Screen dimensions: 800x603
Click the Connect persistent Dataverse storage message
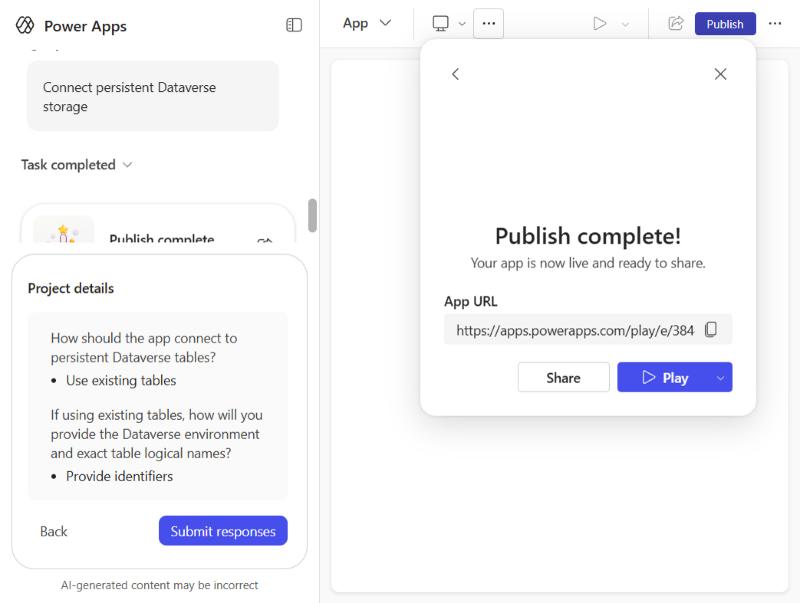(x=153, y=96)
